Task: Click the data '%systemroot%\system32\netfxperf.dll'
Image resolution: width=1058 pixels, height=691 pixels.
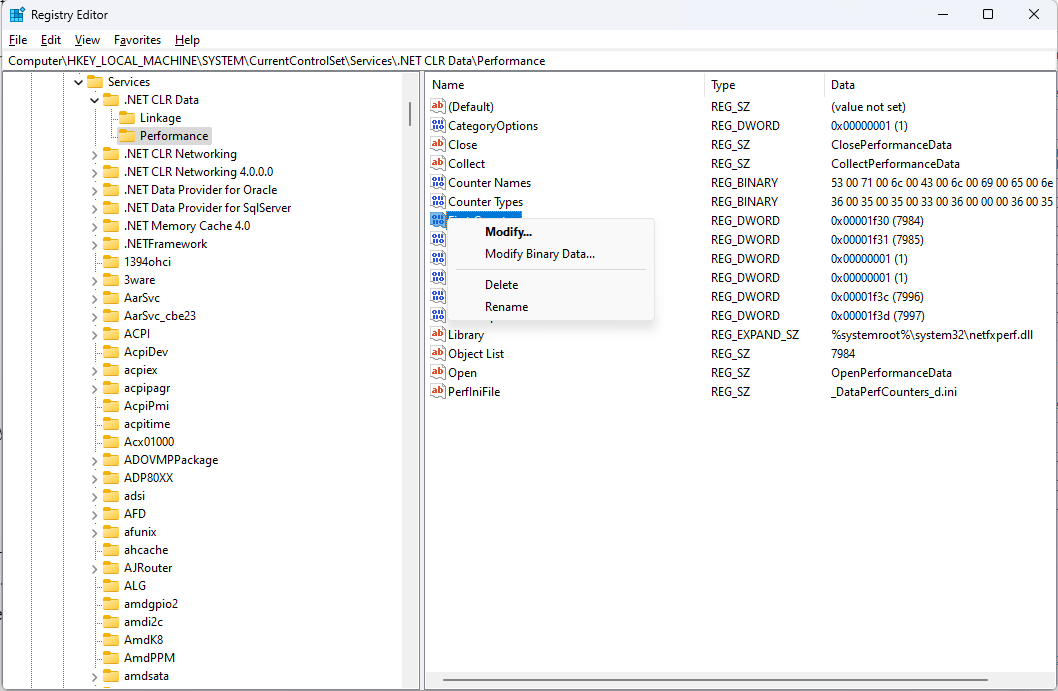Action: [932, 335]
